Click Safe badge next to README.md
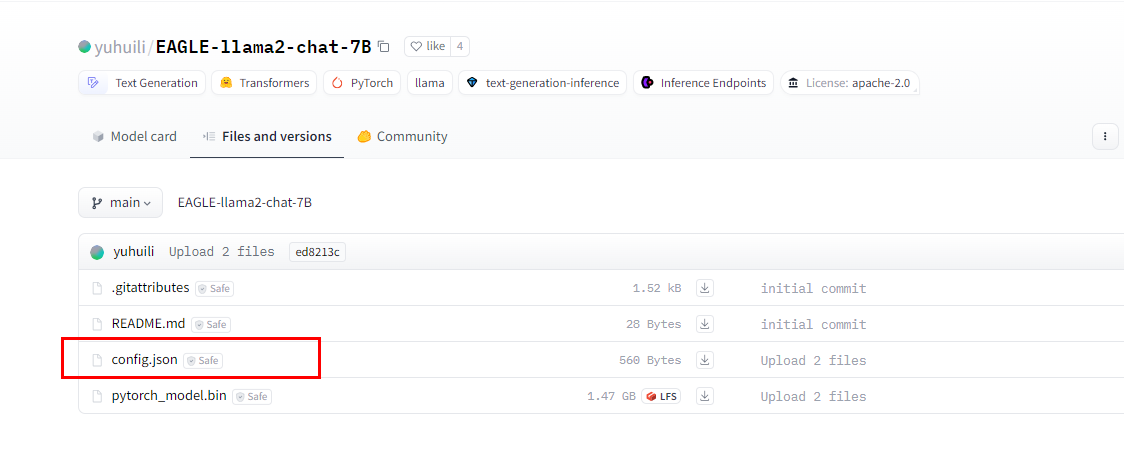Viewport: 1124px width, 453px height. point(210,325)
